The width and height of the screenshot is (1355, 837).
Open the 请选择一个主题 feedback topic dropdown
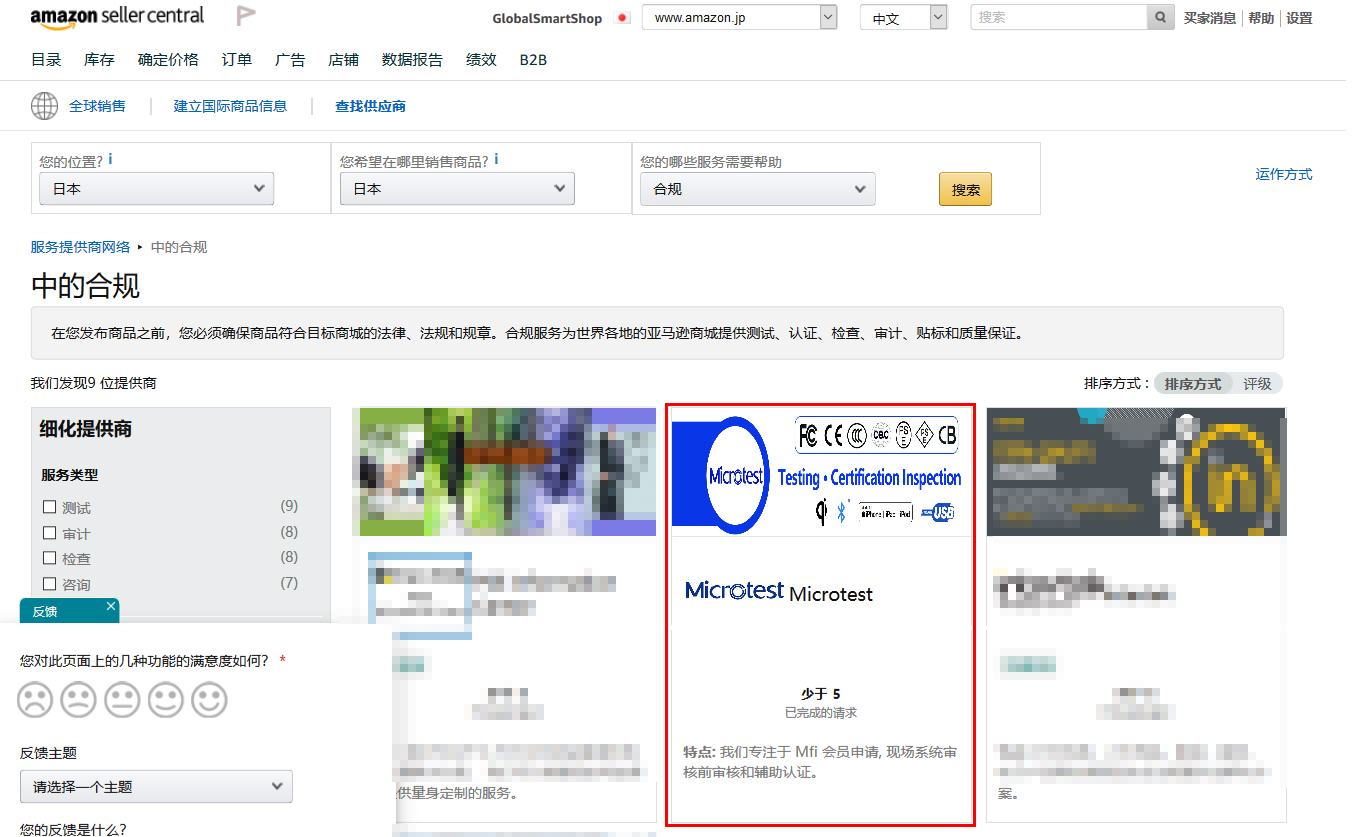pos(156,787)
